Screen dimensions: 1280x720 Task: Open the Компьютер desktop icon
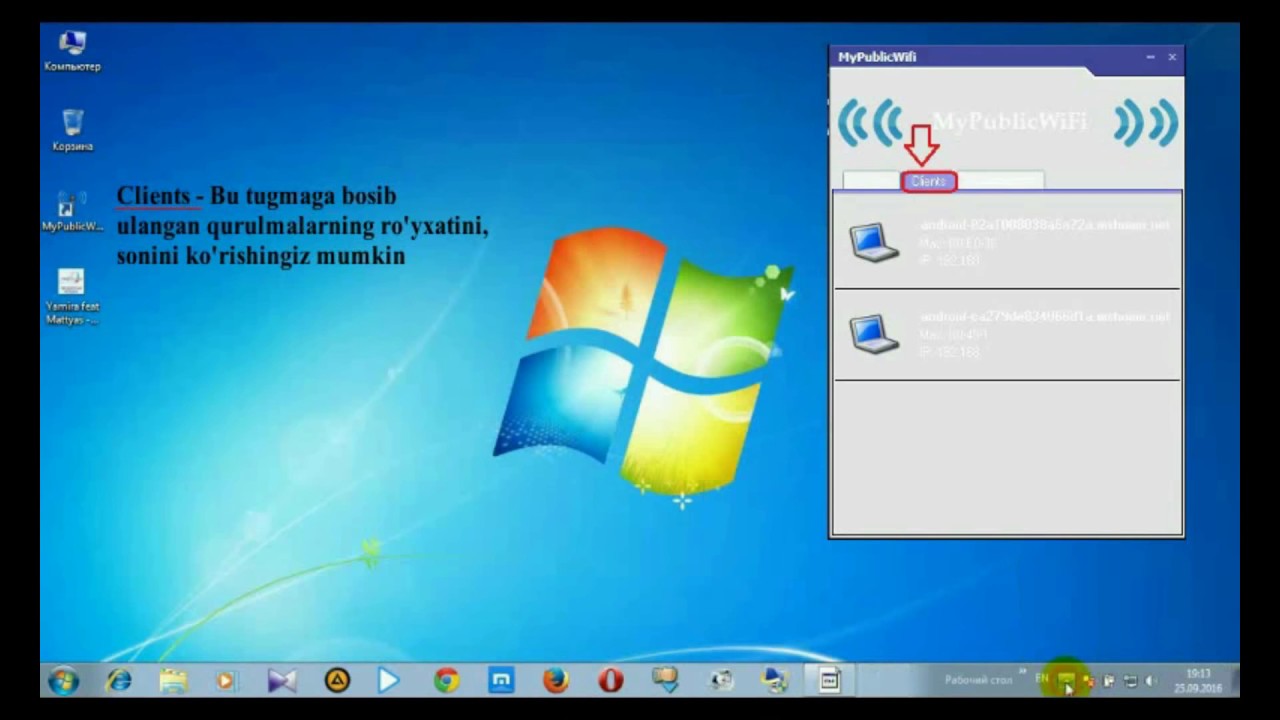coord(72,51)
